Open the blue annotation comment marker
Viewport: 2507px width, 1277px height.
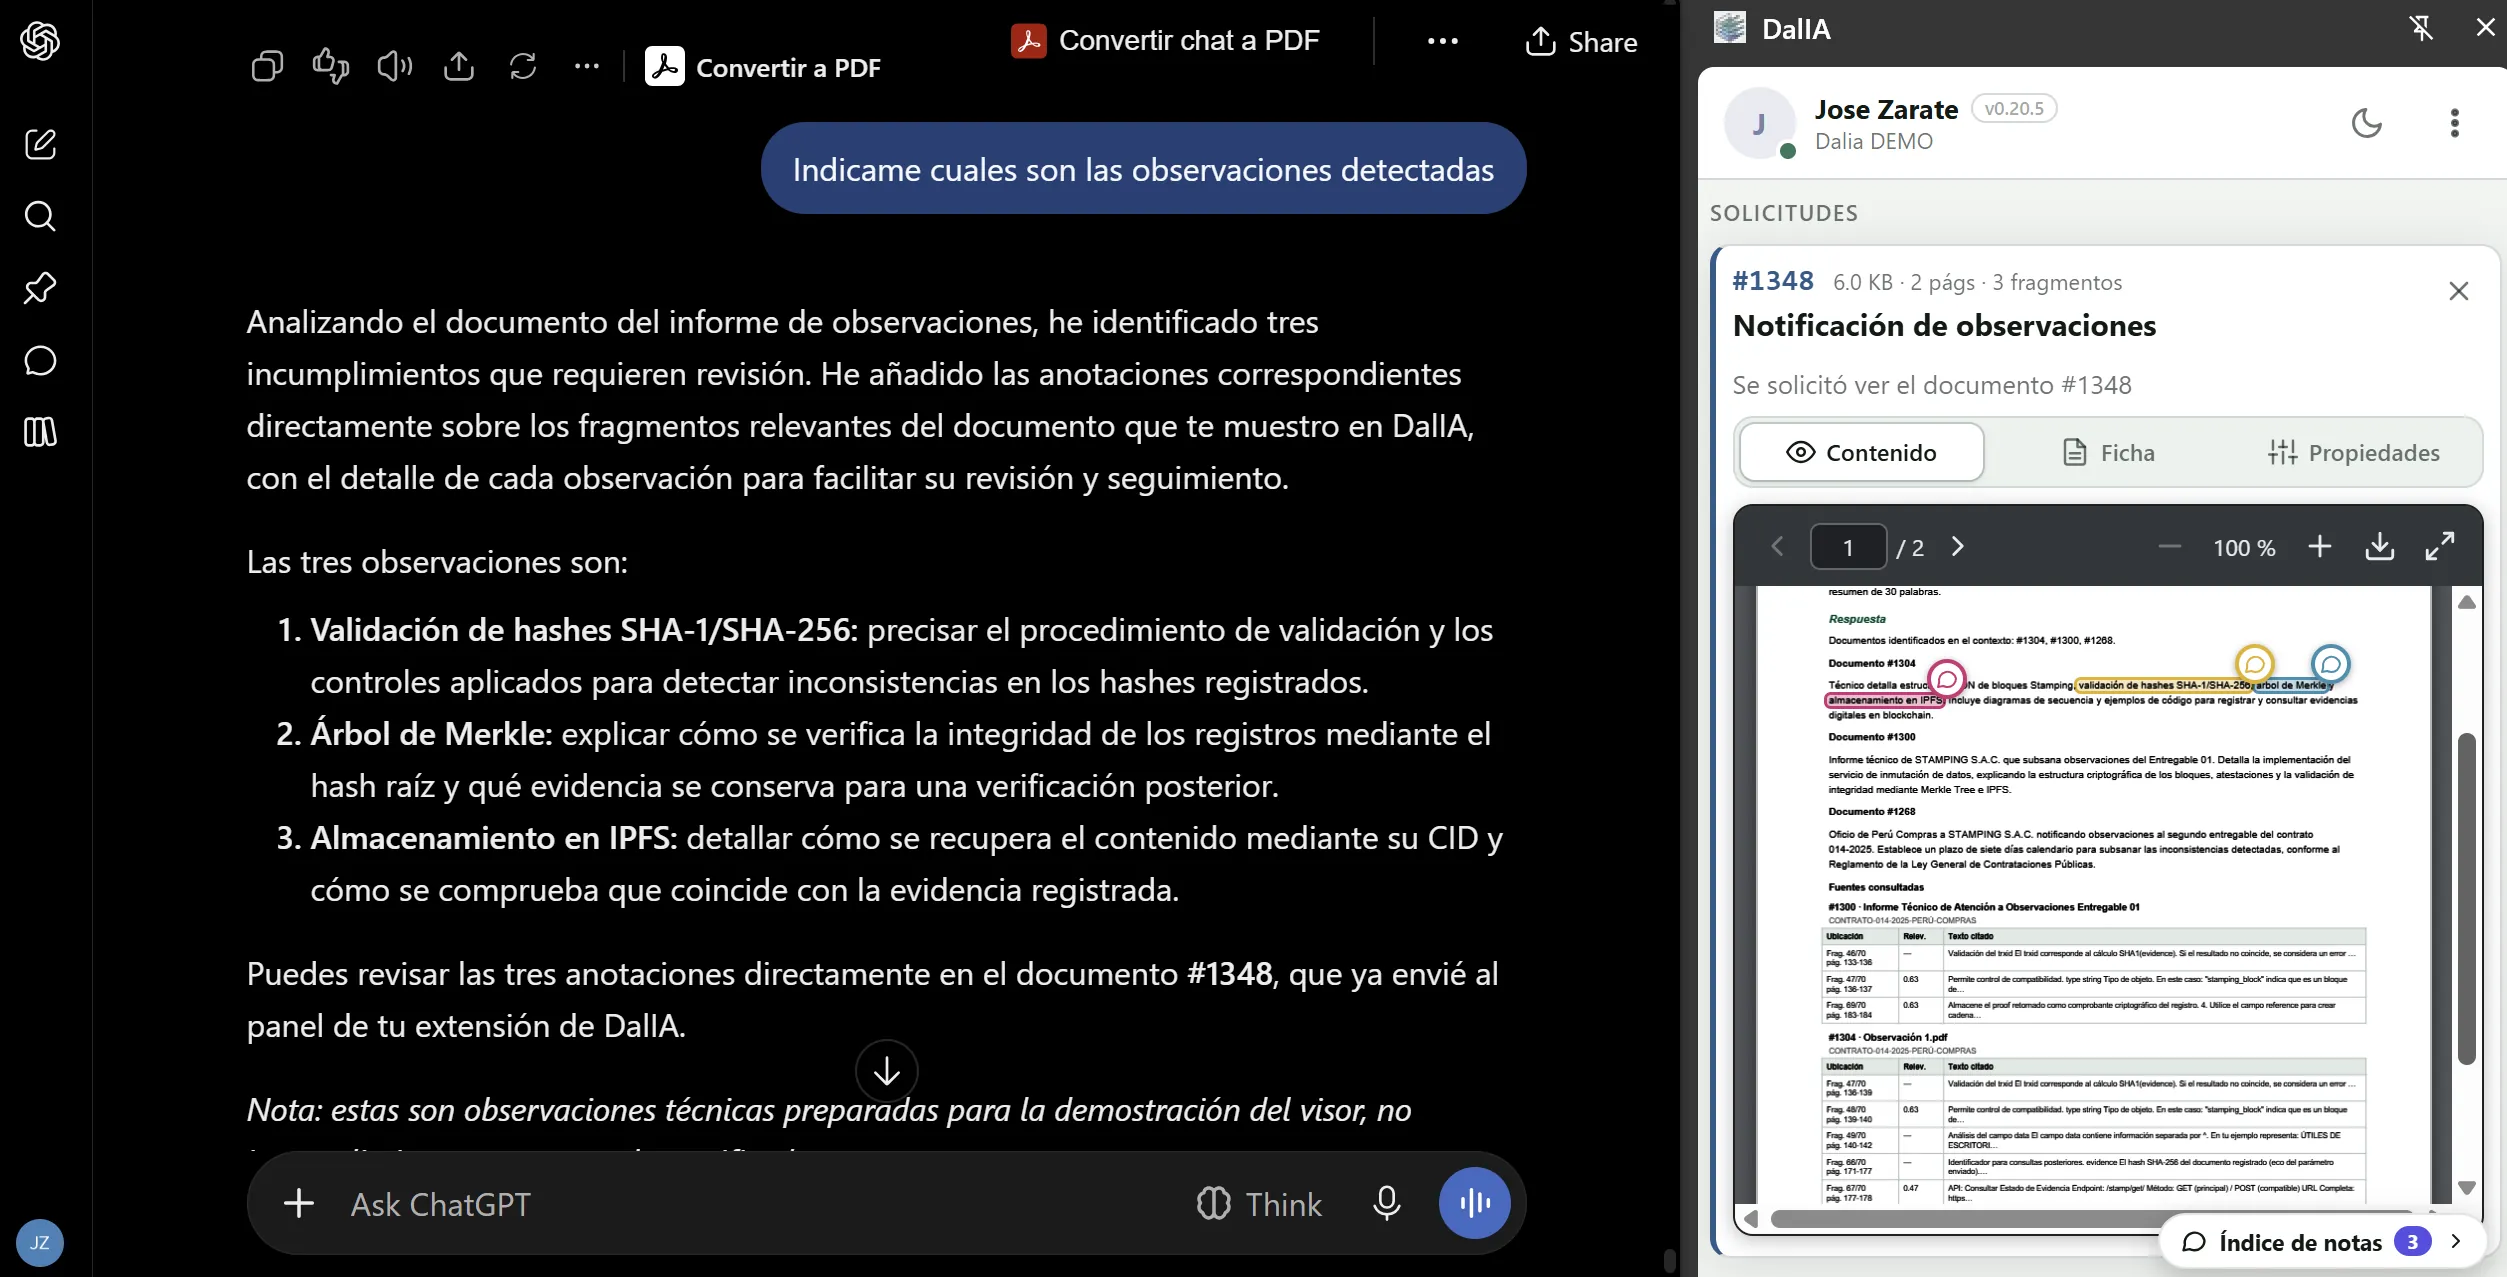pos(2330,664)
